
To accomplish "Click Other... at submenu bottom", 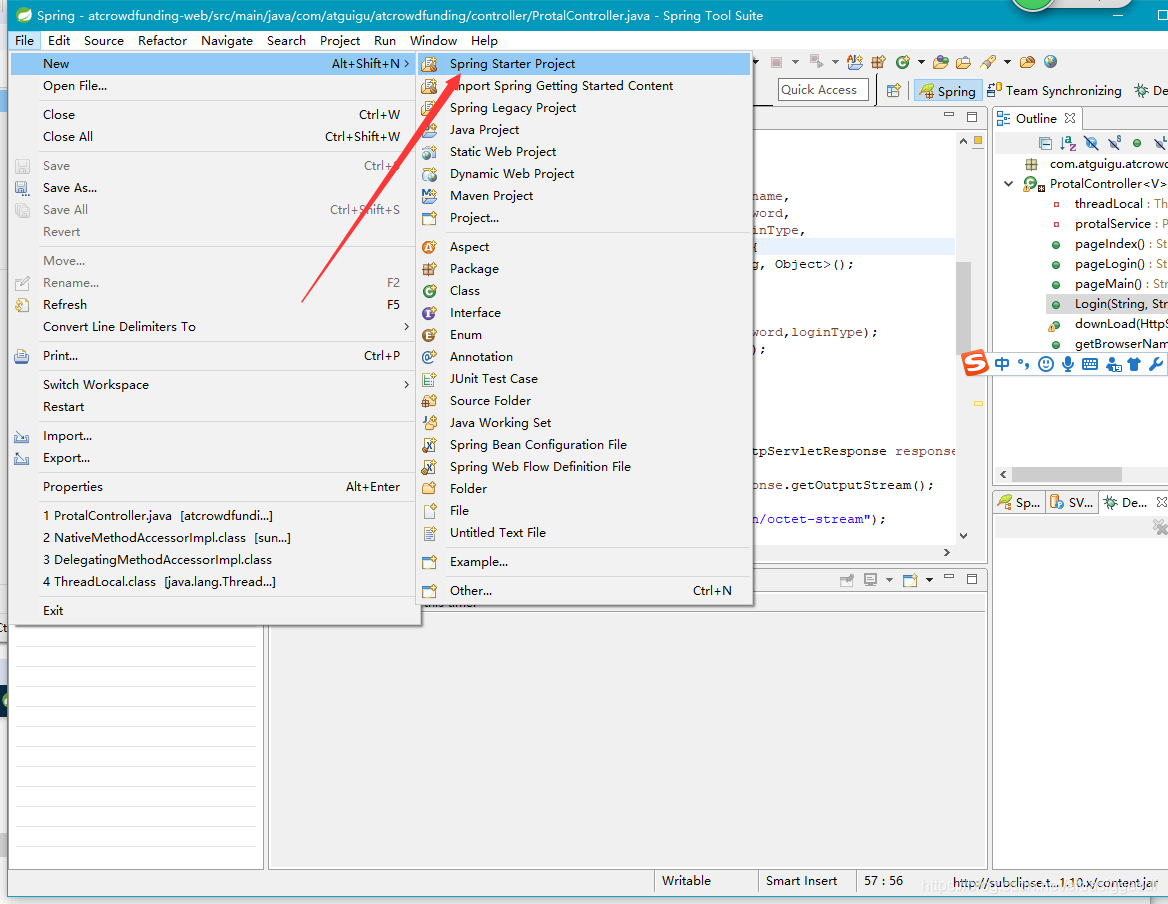I will pyautogui.click(x=583, y=591).
